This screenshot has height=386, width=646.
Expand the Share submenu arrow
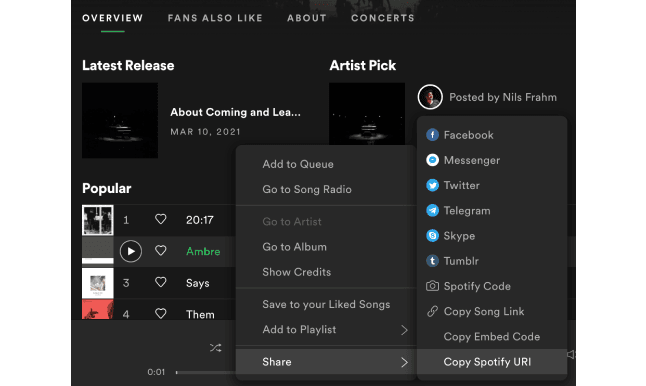404,362
